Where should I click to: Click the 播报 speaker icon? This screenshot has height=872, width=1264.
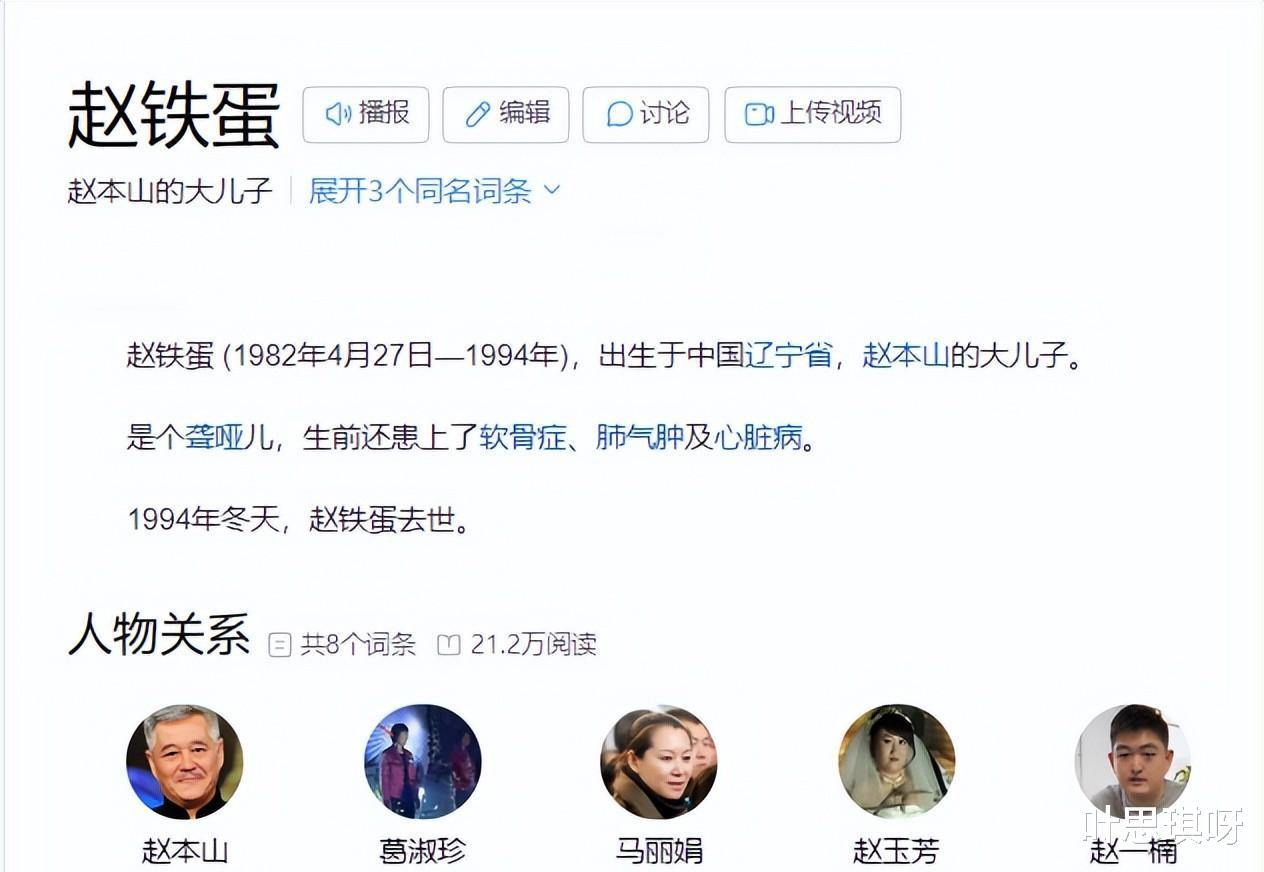pyautogui.click(x=337, y=114)
